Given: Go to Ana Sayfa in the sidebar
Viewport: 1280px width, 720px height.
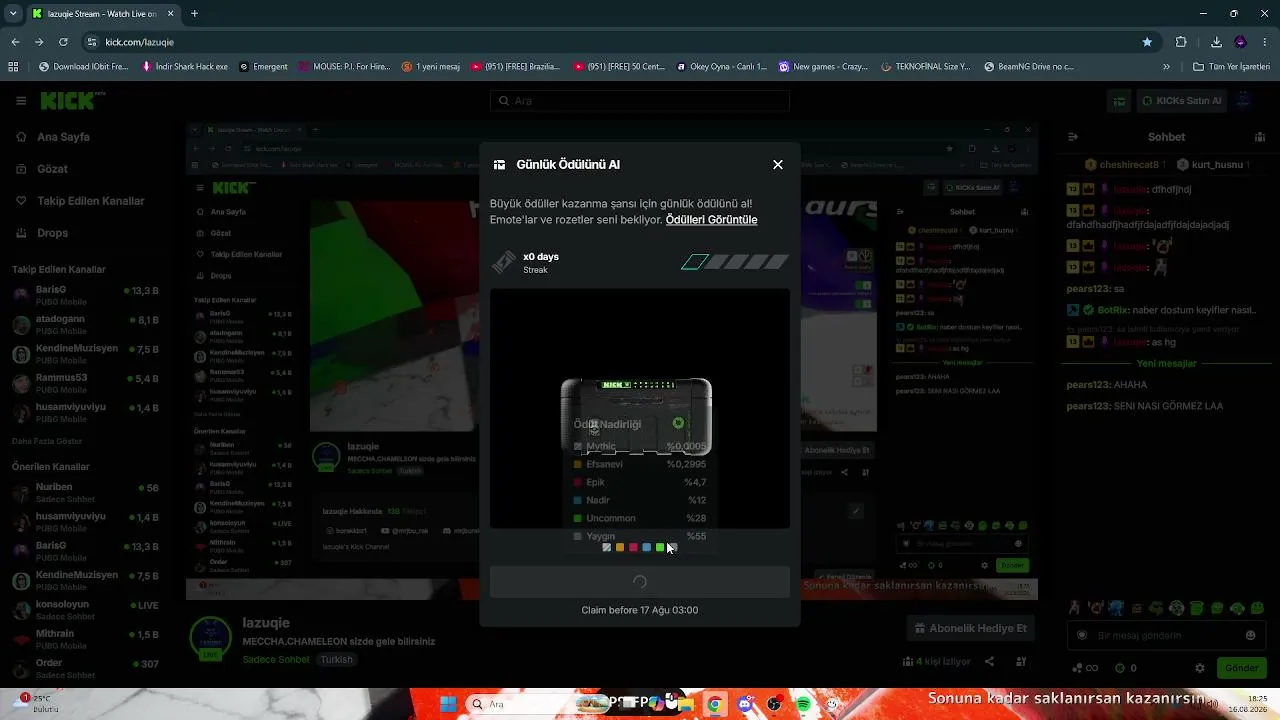Looking at the screenshot, I should click(x=63, y=137).
